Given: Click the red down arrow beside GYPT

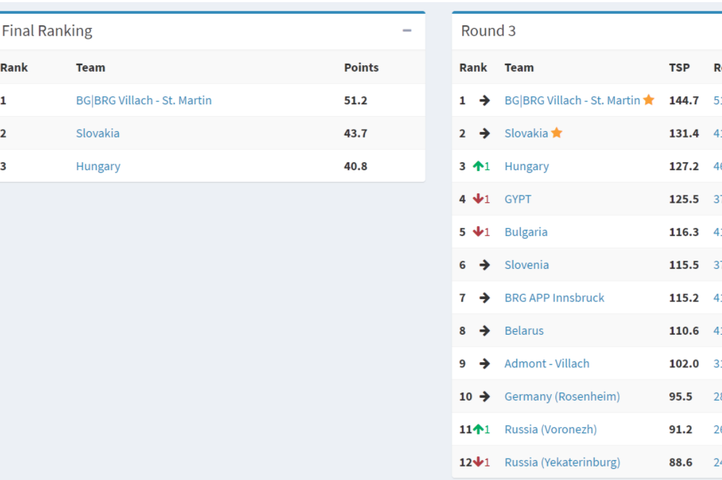Looking at the screenshot, I should (x=479, y=199).
